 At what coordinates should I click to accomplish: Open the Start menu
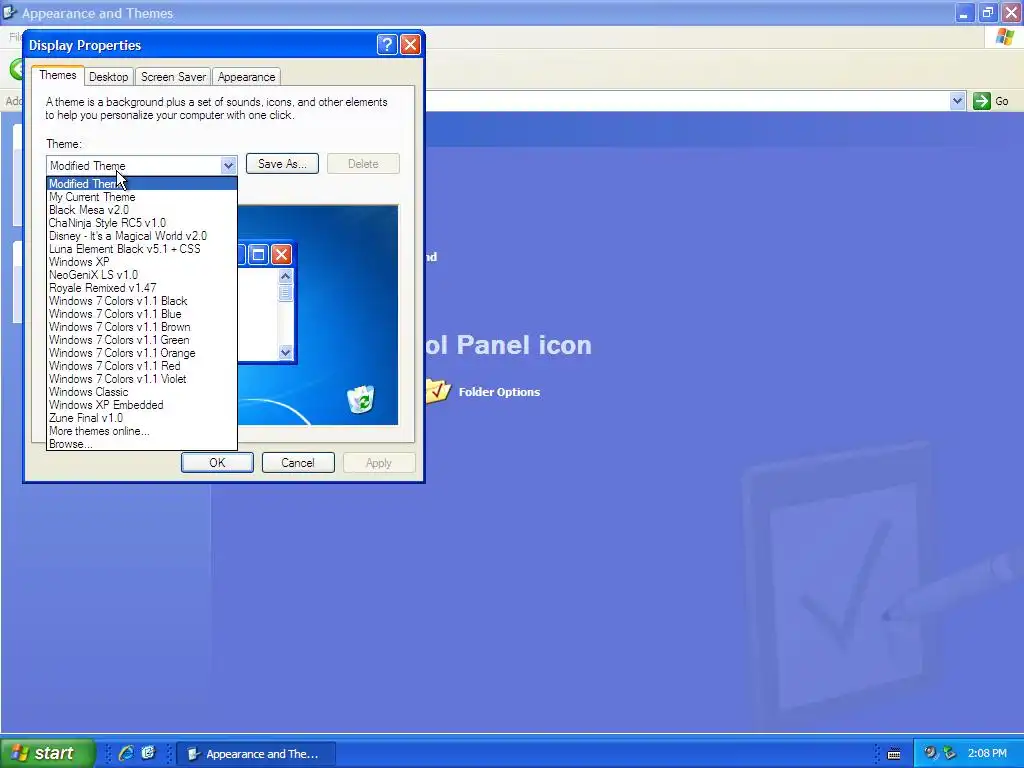48,753
